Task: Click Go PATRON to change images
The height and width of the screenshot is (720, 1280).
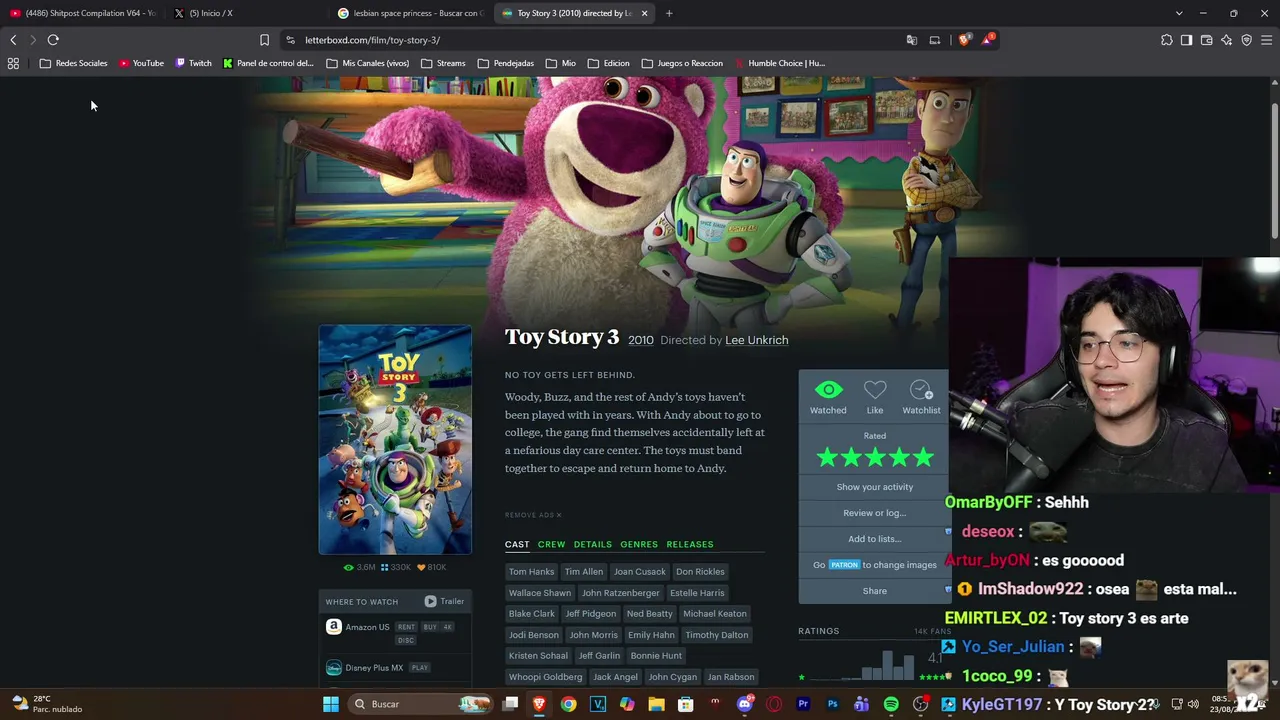Action: [875, 565]
